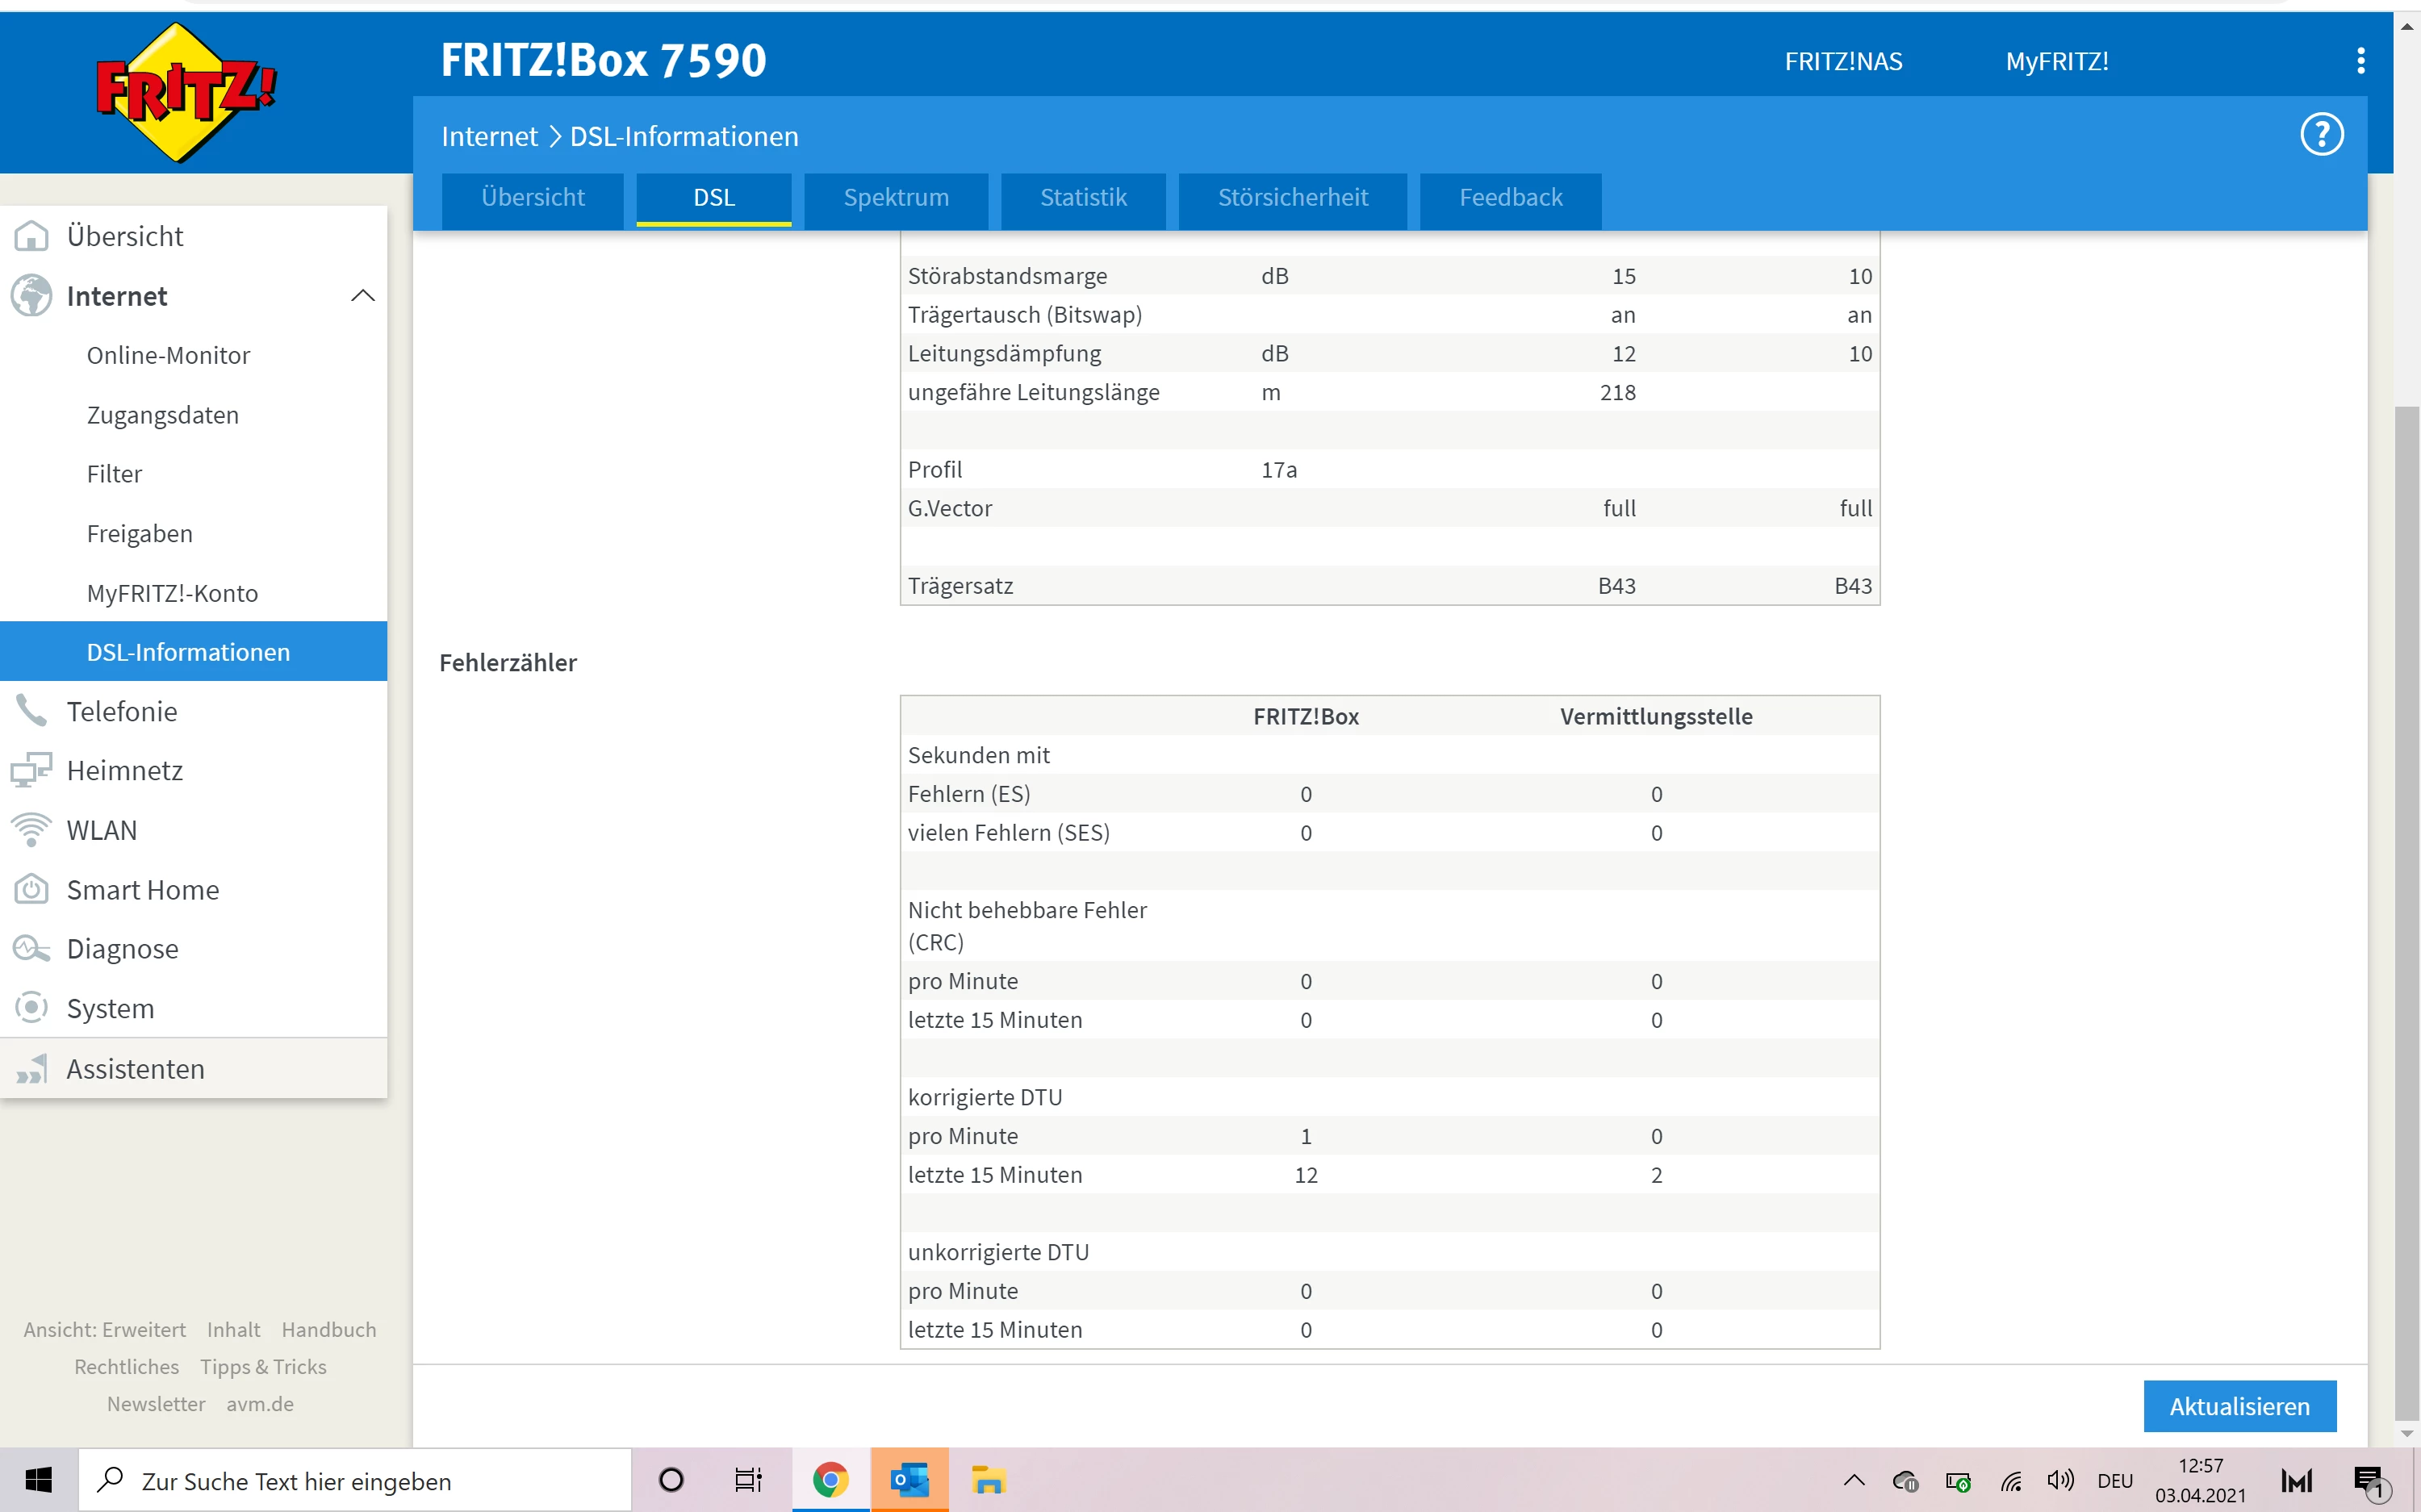This screenshot has width=2421, height=1512.
Task: Click the Diagnose icon
Action: (31, 948)
